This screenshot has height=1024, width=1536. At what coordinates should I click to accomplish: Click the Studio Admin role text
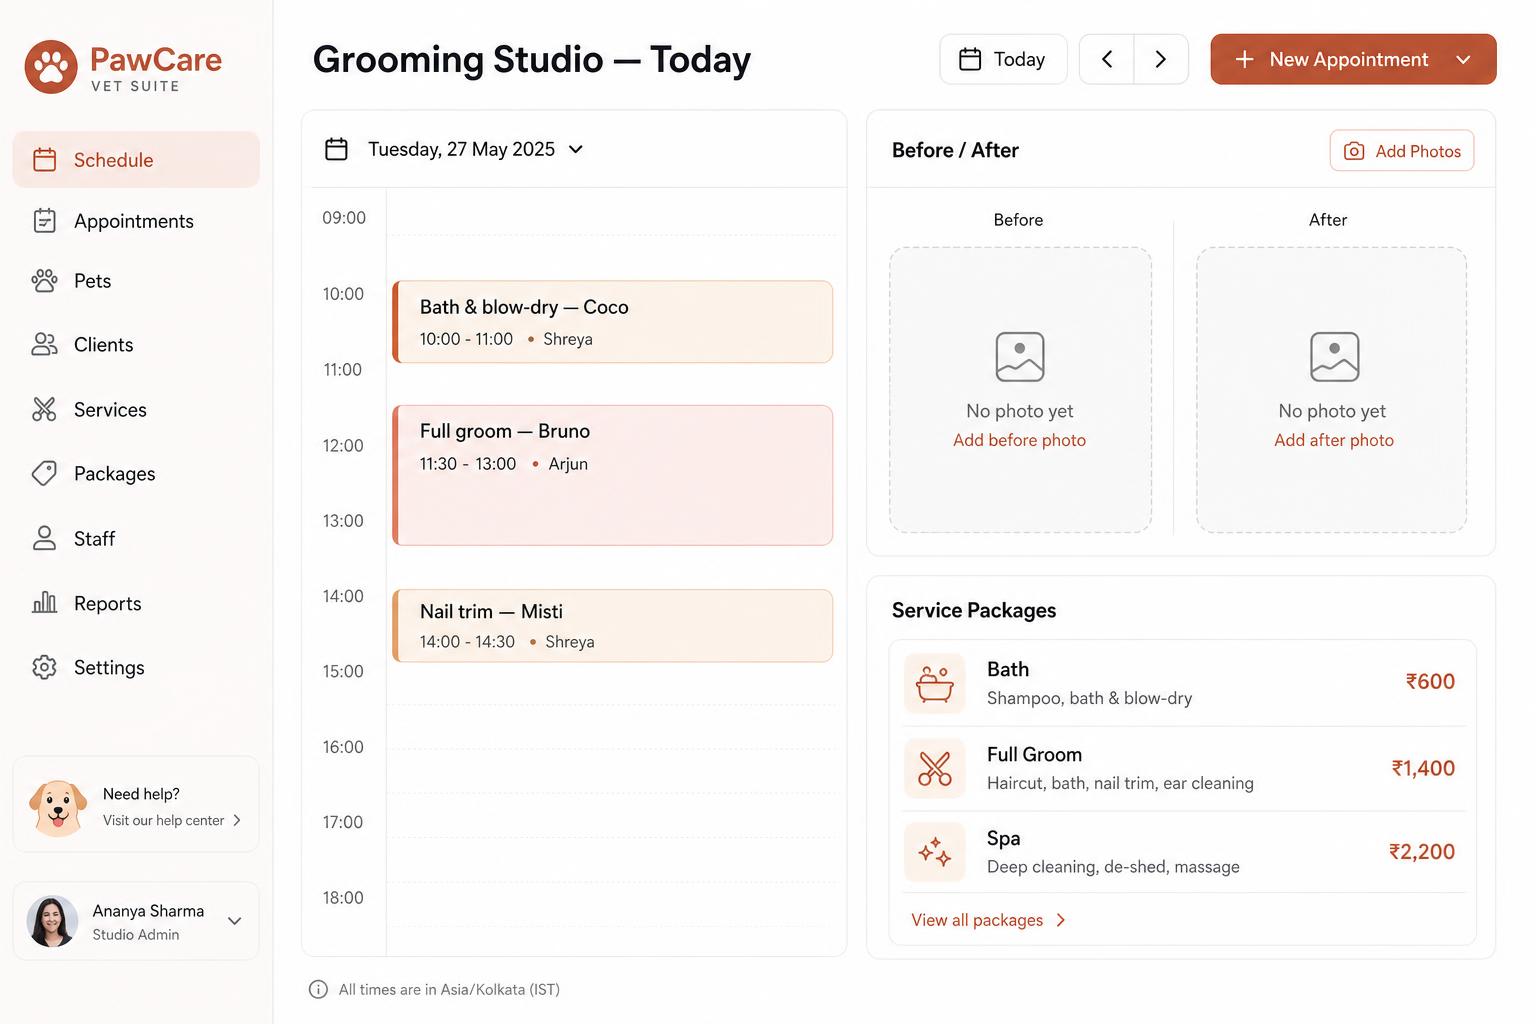click(x=136, y=935)
